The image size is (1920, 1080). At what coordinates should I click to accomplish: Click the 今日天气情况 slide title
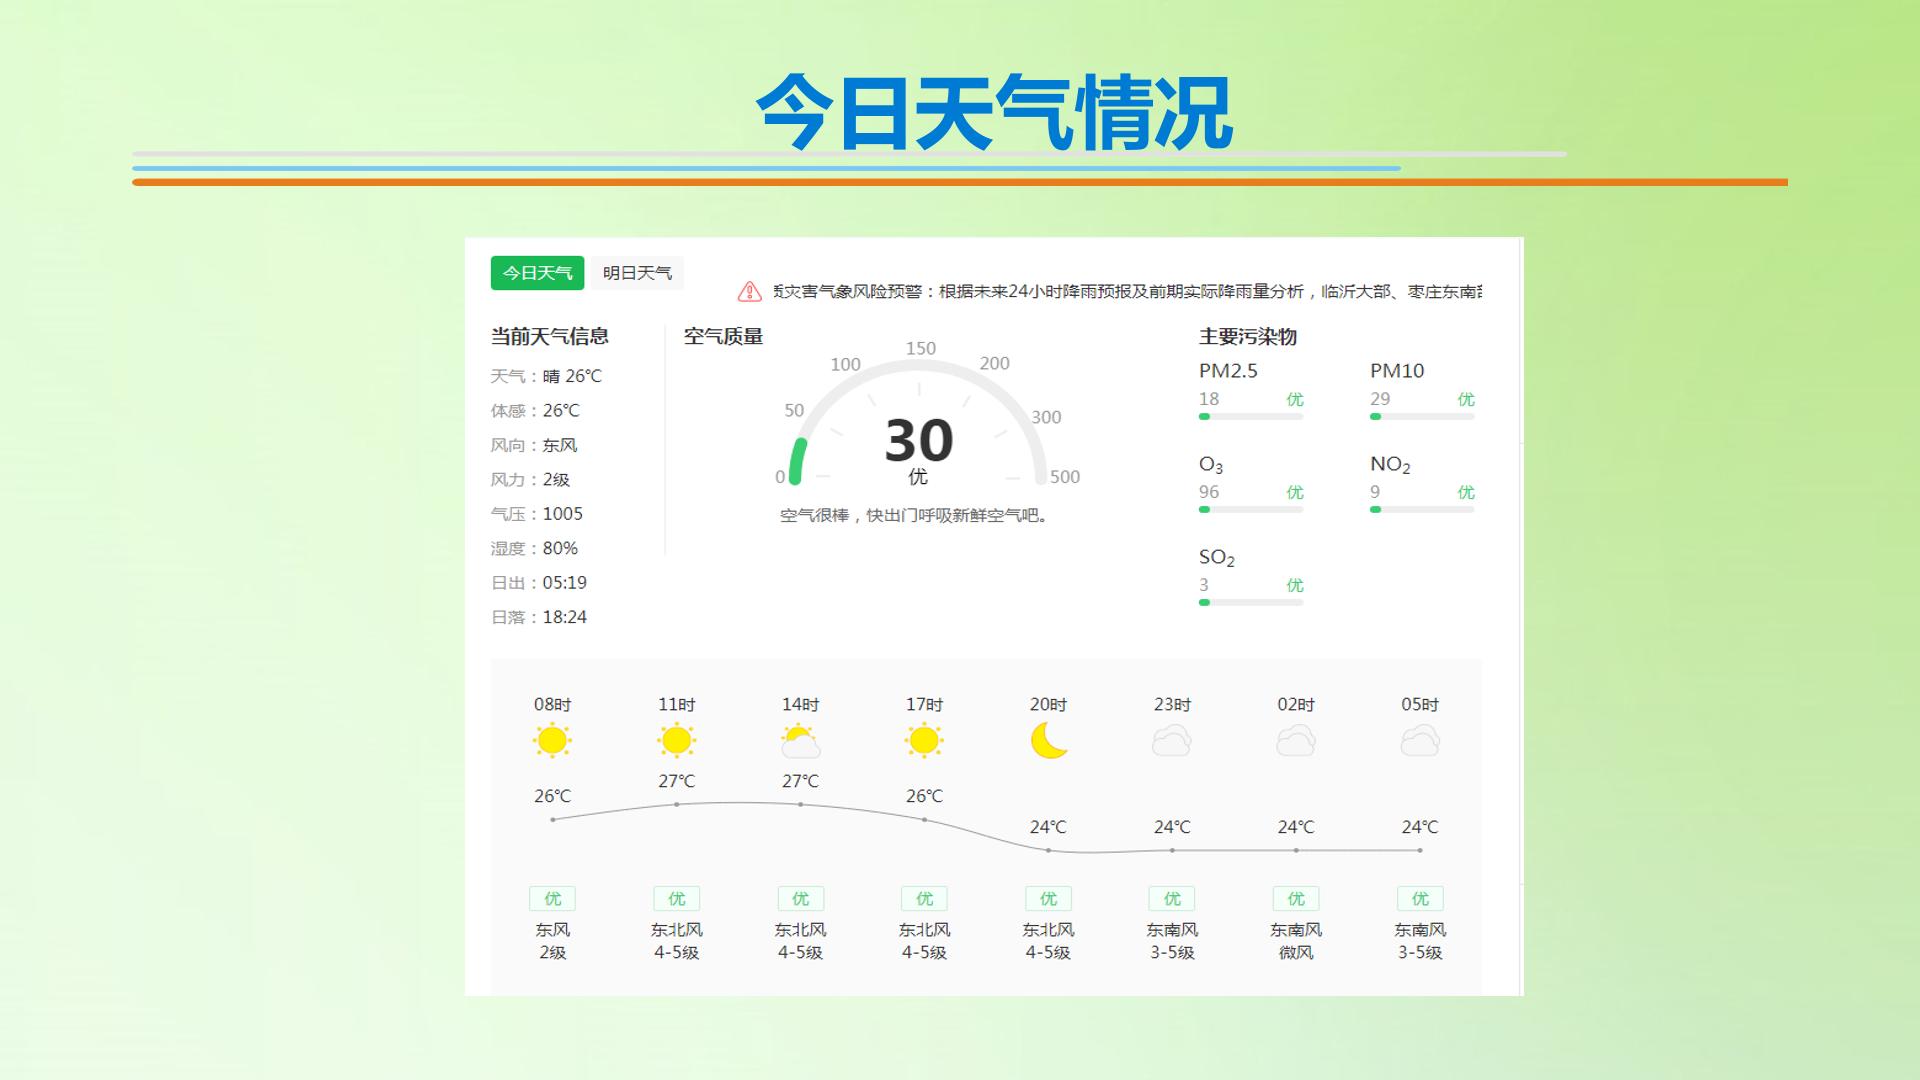pos(994,112)
